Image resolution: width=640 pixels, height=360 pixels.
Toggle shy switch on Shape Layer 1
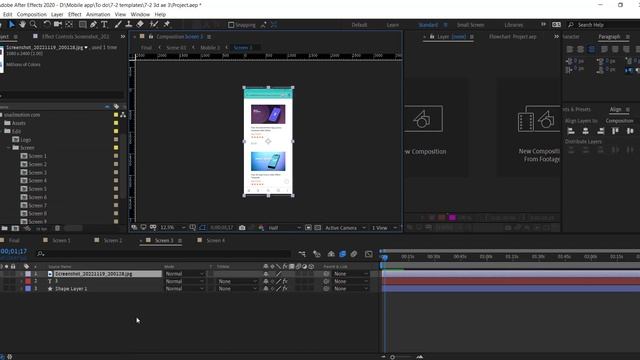point(266,289)
